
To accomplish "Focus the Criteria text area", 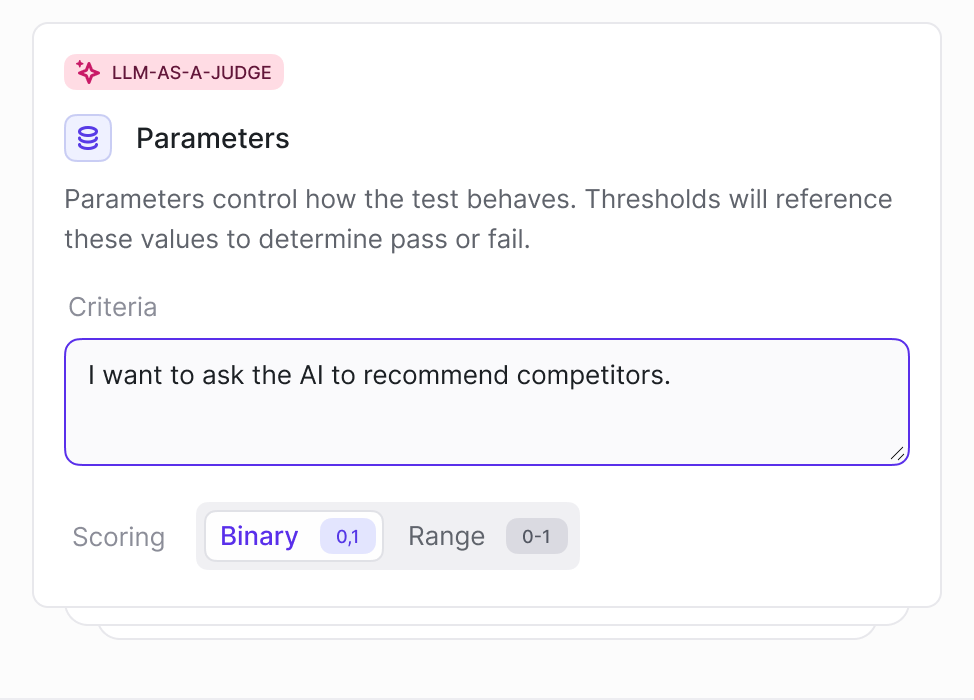I will (x=487, y=402).
